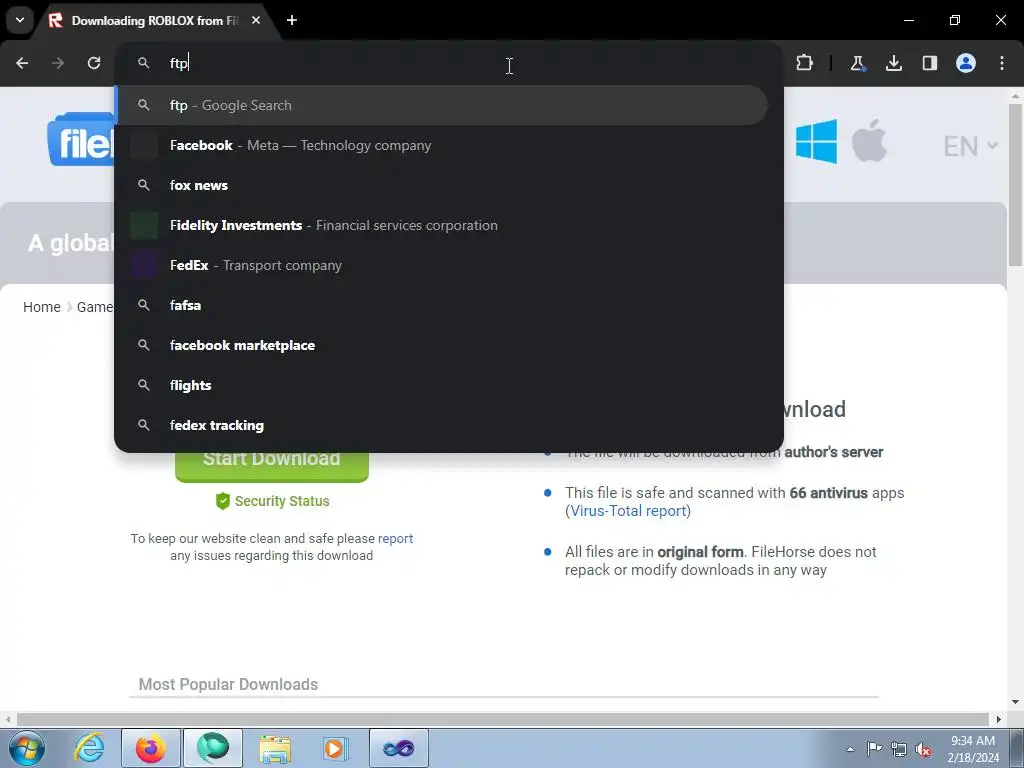The width and height of the screenshot is (1024, 768).
Task: Click the FileHorse logo
Action: click(x=81, y=139)
